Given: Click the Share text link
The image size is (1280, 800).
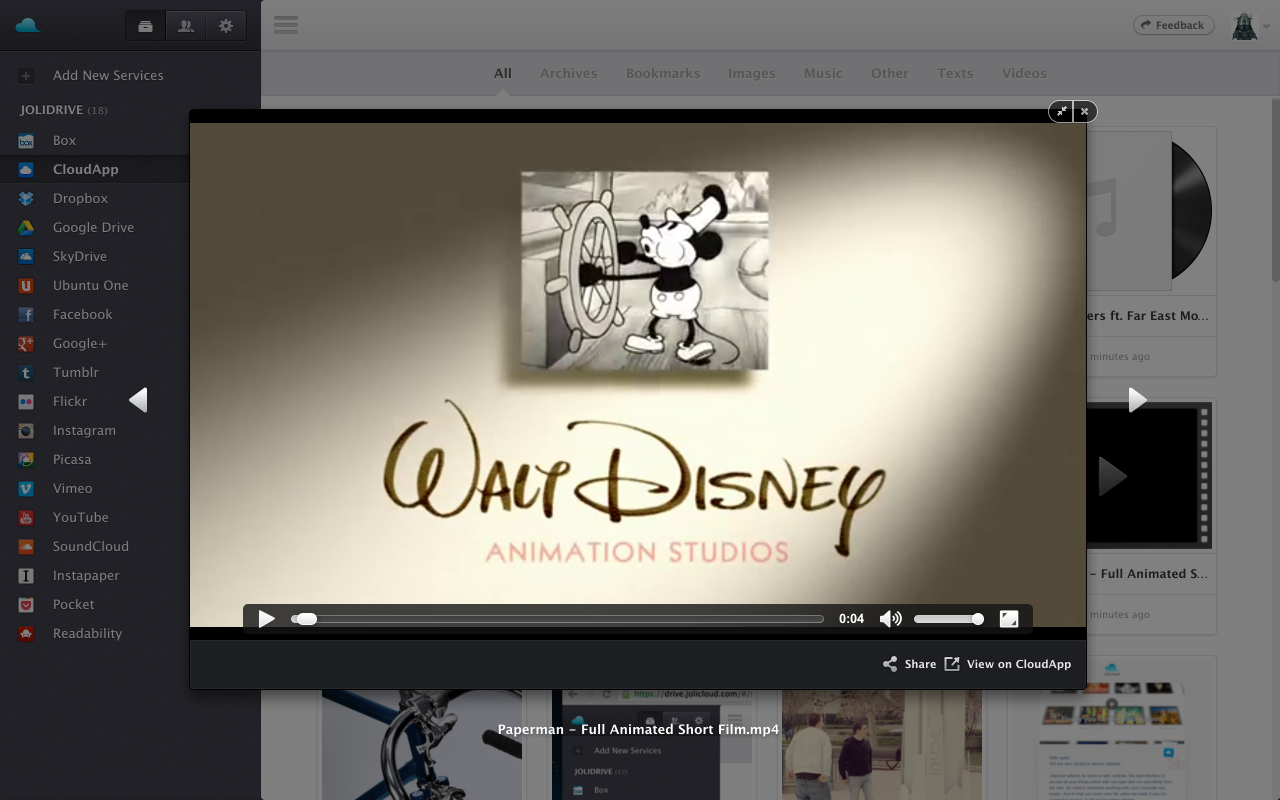Looking at the screenshot, I should tap(920, 664).
